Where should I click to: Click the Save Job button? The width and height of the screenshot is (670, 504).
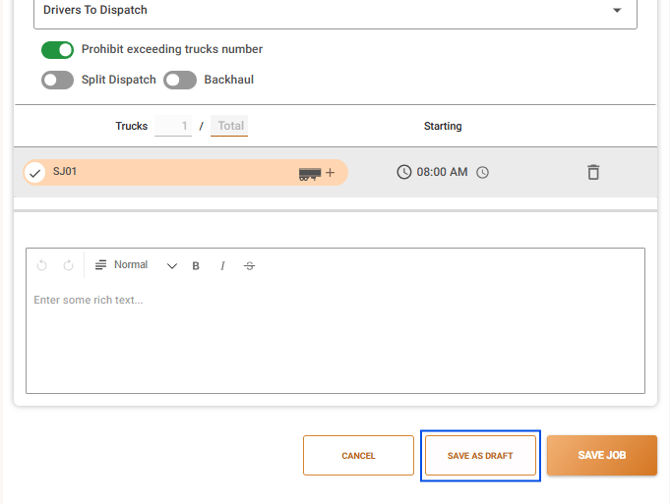[x=601, y=456]
